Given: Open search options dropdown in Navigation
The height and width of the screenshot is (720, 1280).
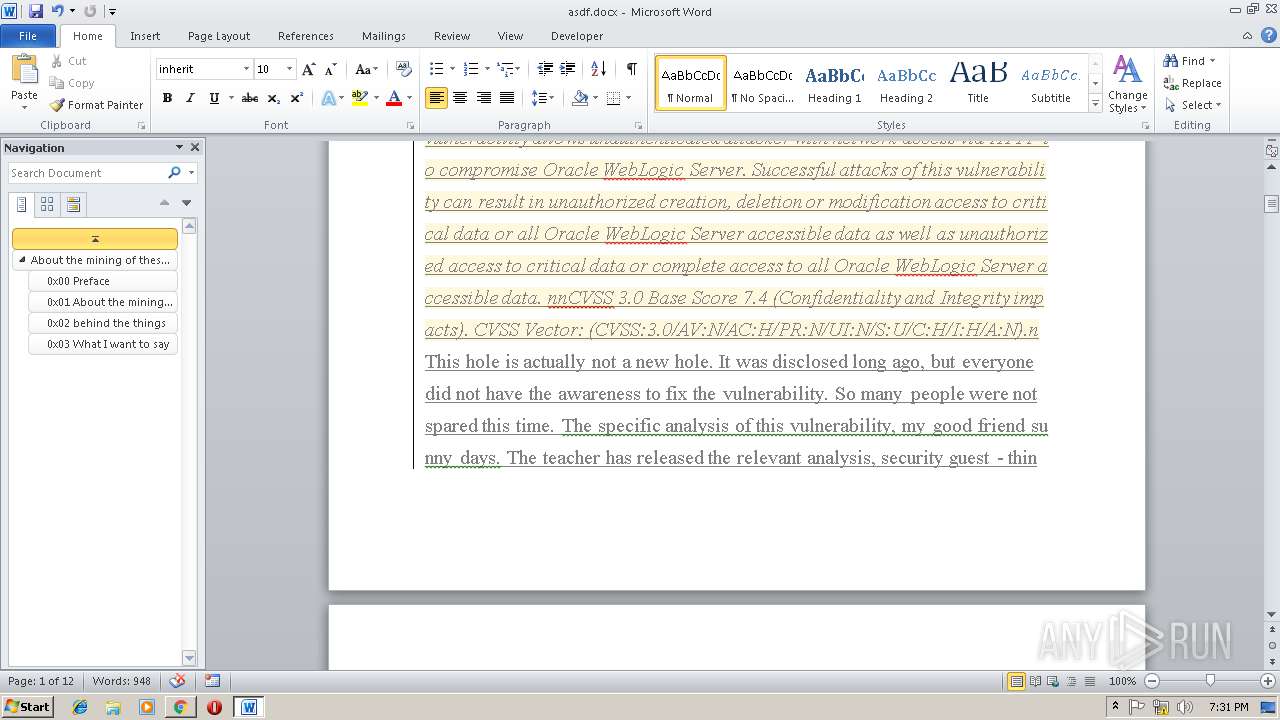Looking at the screenshot, I should pyautogui.click(x=192, y=173).
